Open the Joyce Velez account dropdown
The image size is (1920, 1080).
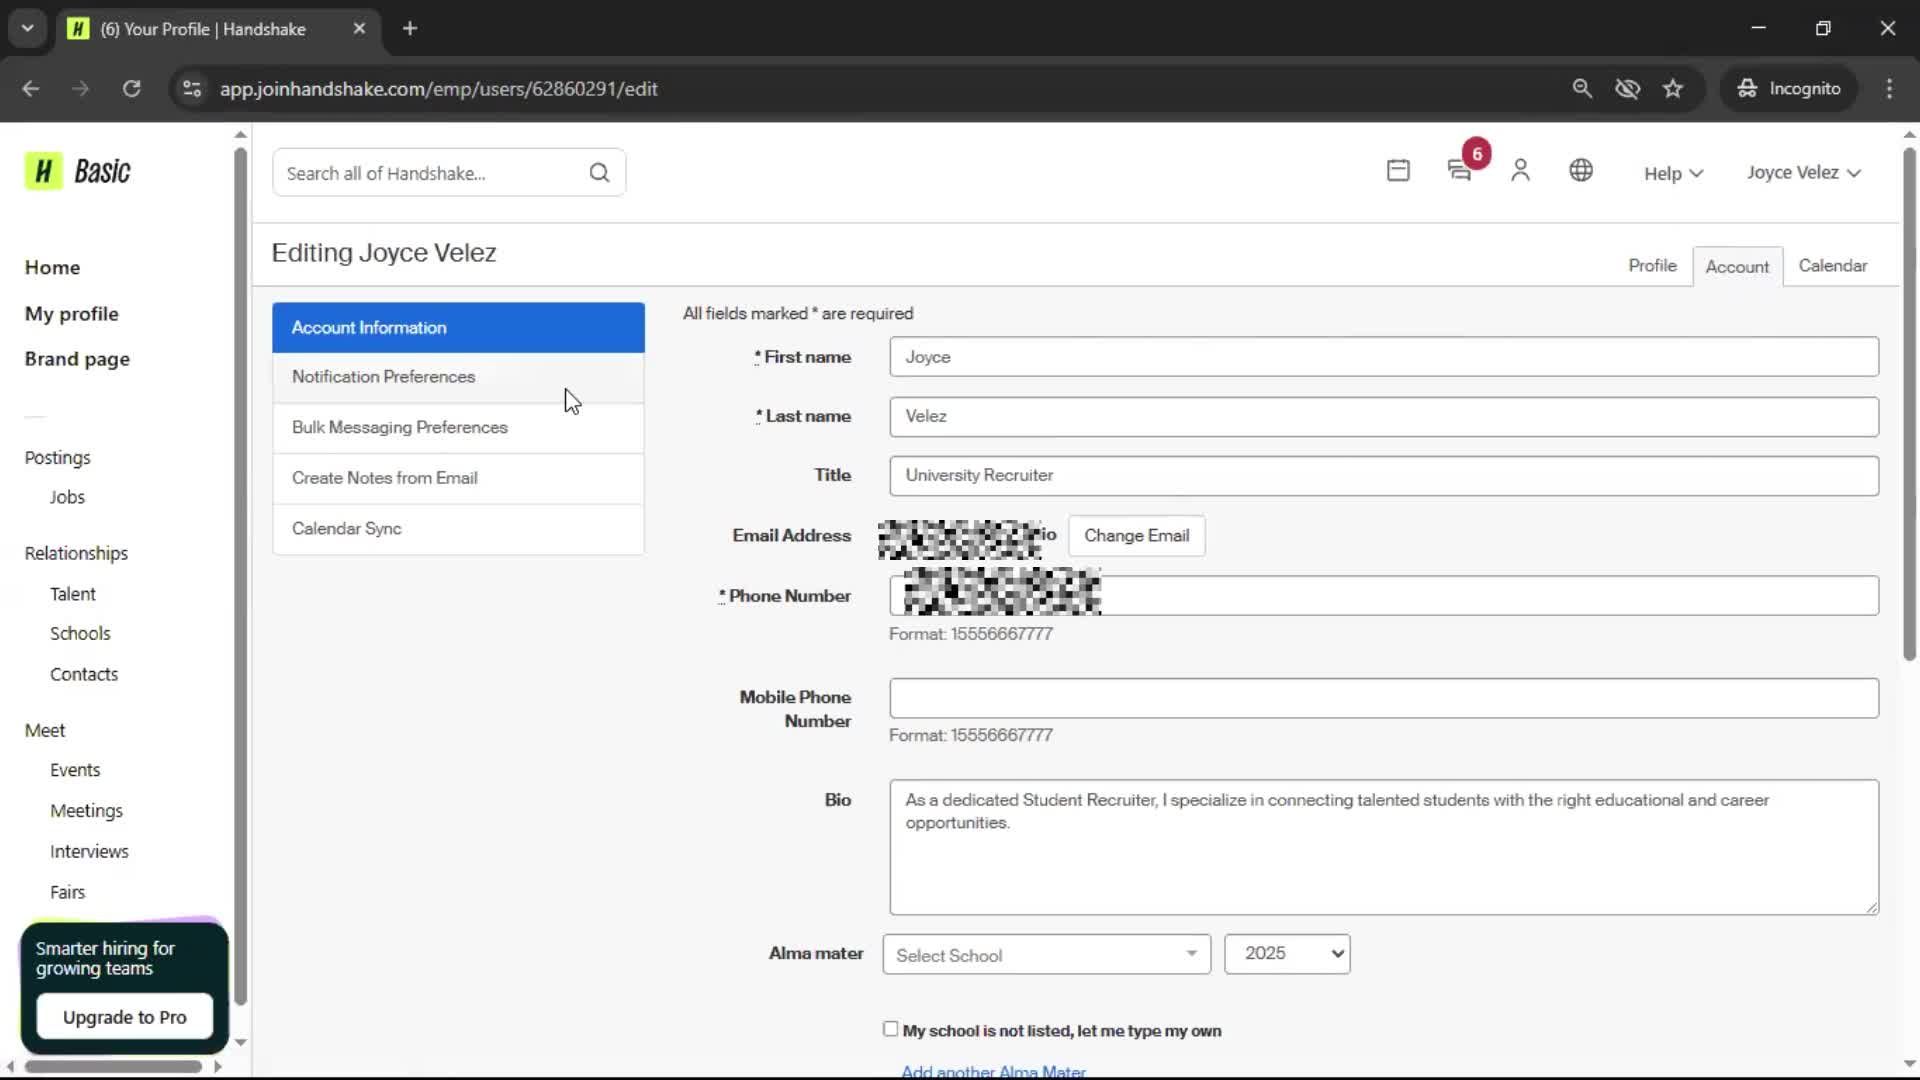click(1804, 172)
